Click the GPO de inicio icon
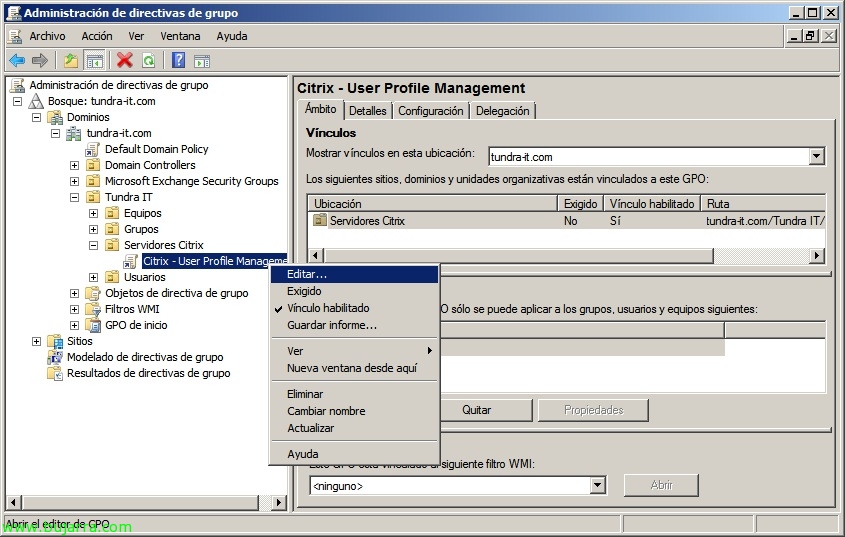Viewport: 845px width, 537px height. [x=93, y=325]
